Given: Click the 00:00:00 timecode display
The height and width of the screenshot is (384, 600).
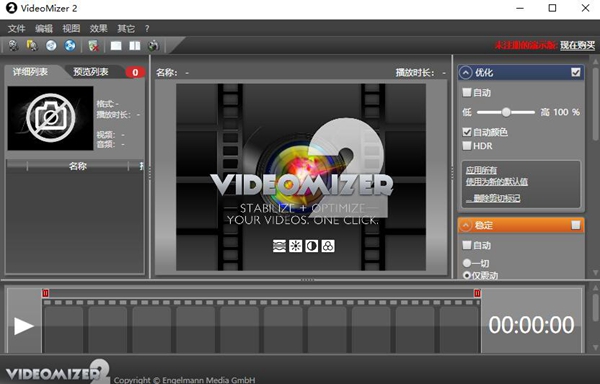Looking at the screenshot, I should click(x=531, y=325).
